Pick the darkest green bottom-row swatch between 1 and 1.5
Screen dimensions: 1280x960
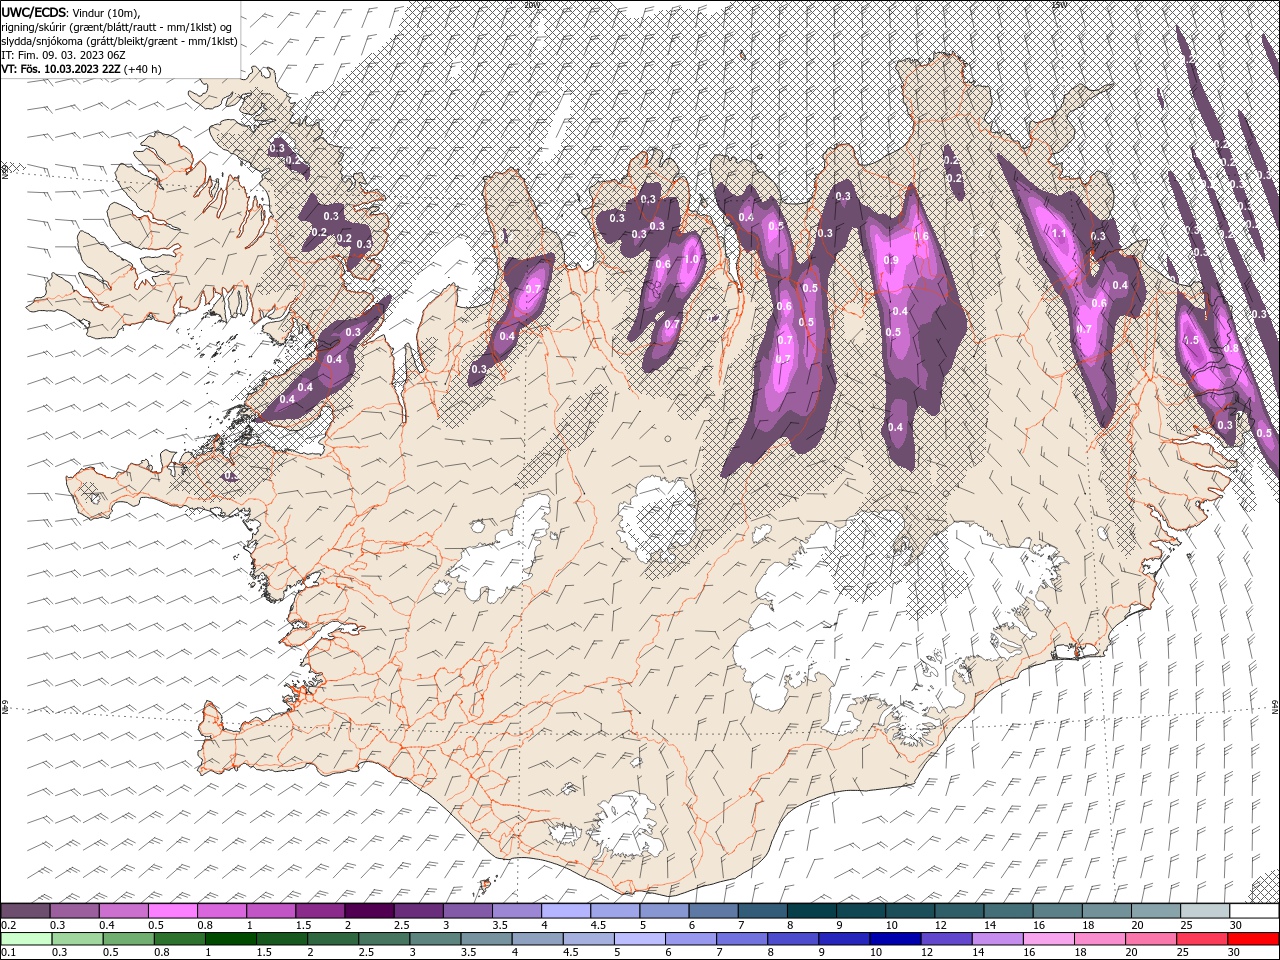[230, 939]
